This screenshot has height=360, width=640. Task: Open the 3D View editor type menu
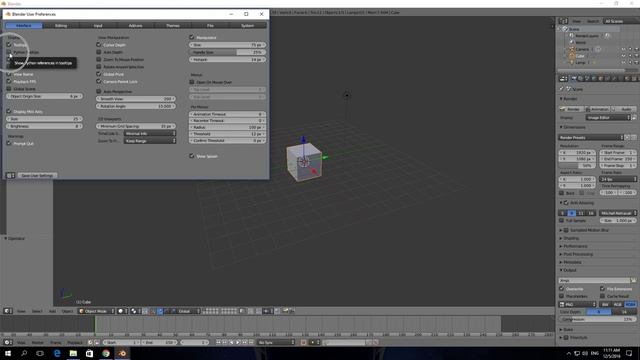coord(8,311)
